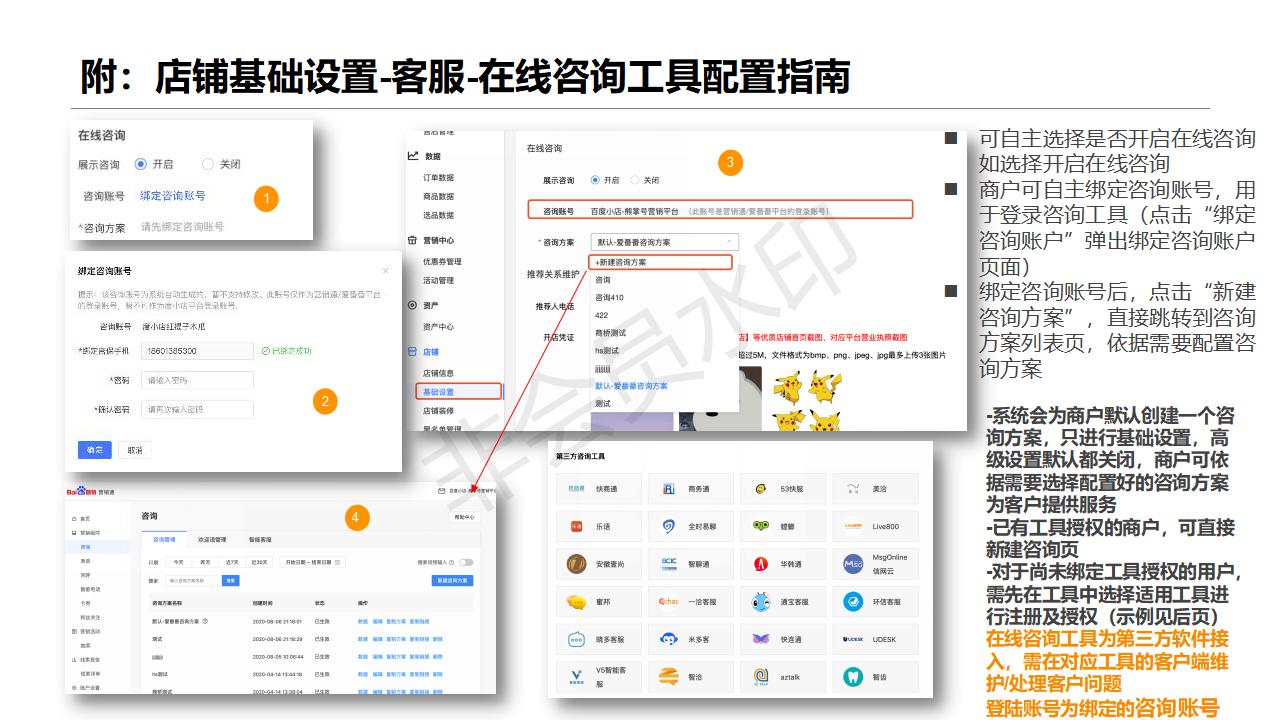Open 订单数据 in the sidebar
The height and width of the screenshot is (720, 1280).
coord(438,178)
